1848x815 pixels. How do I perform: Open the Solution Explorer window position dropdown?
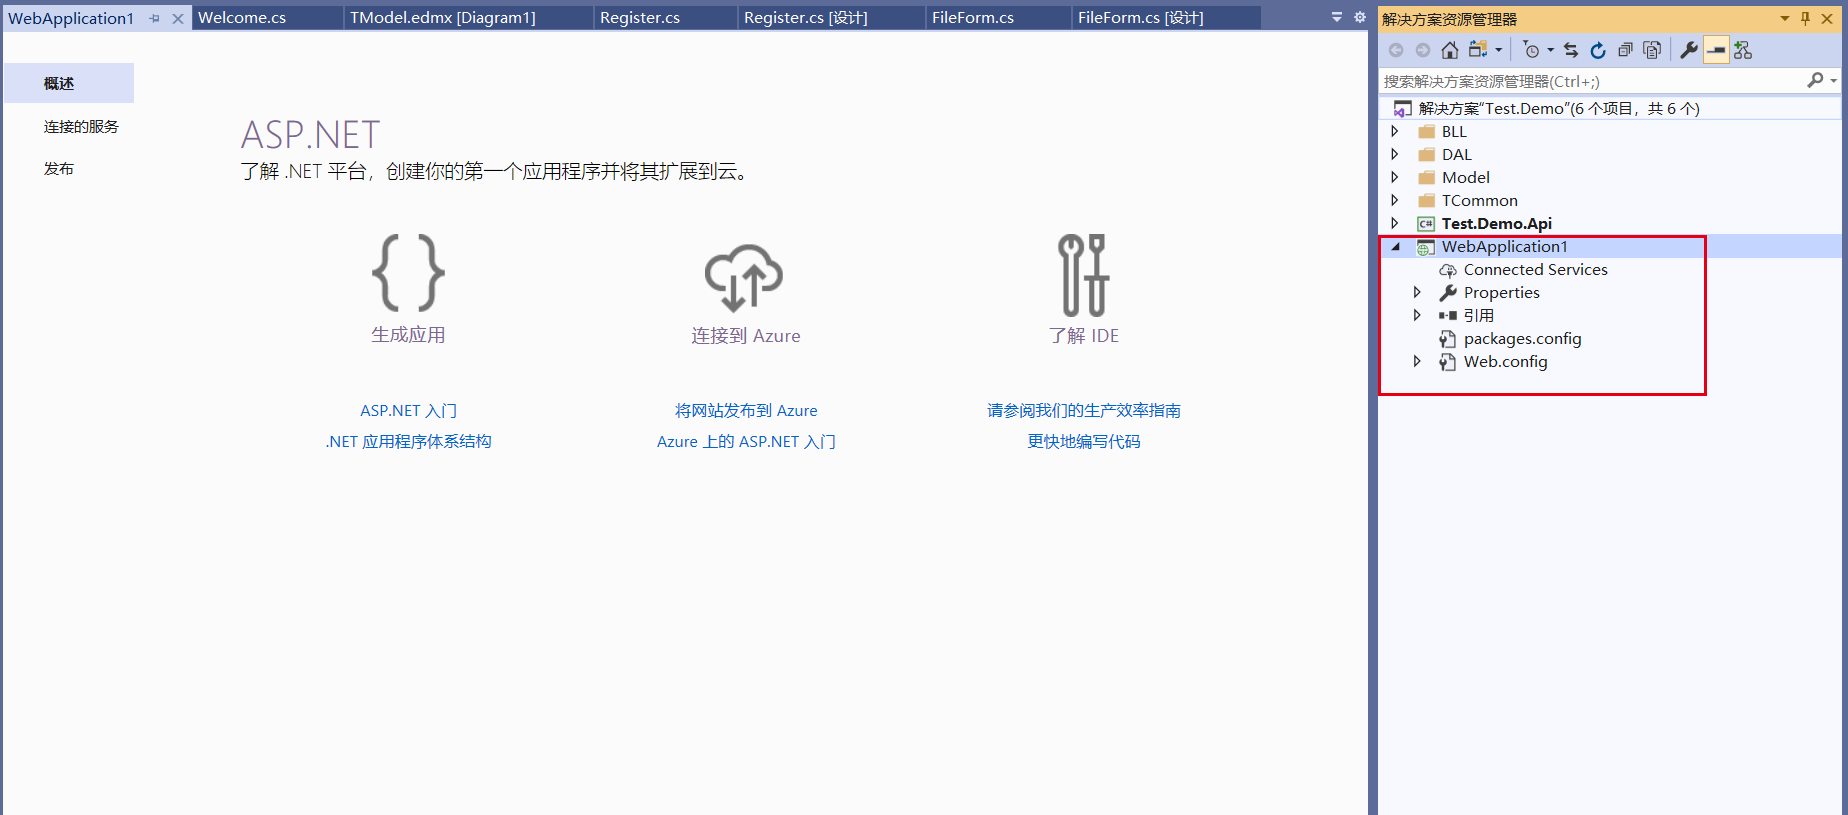coord(1785,19)
